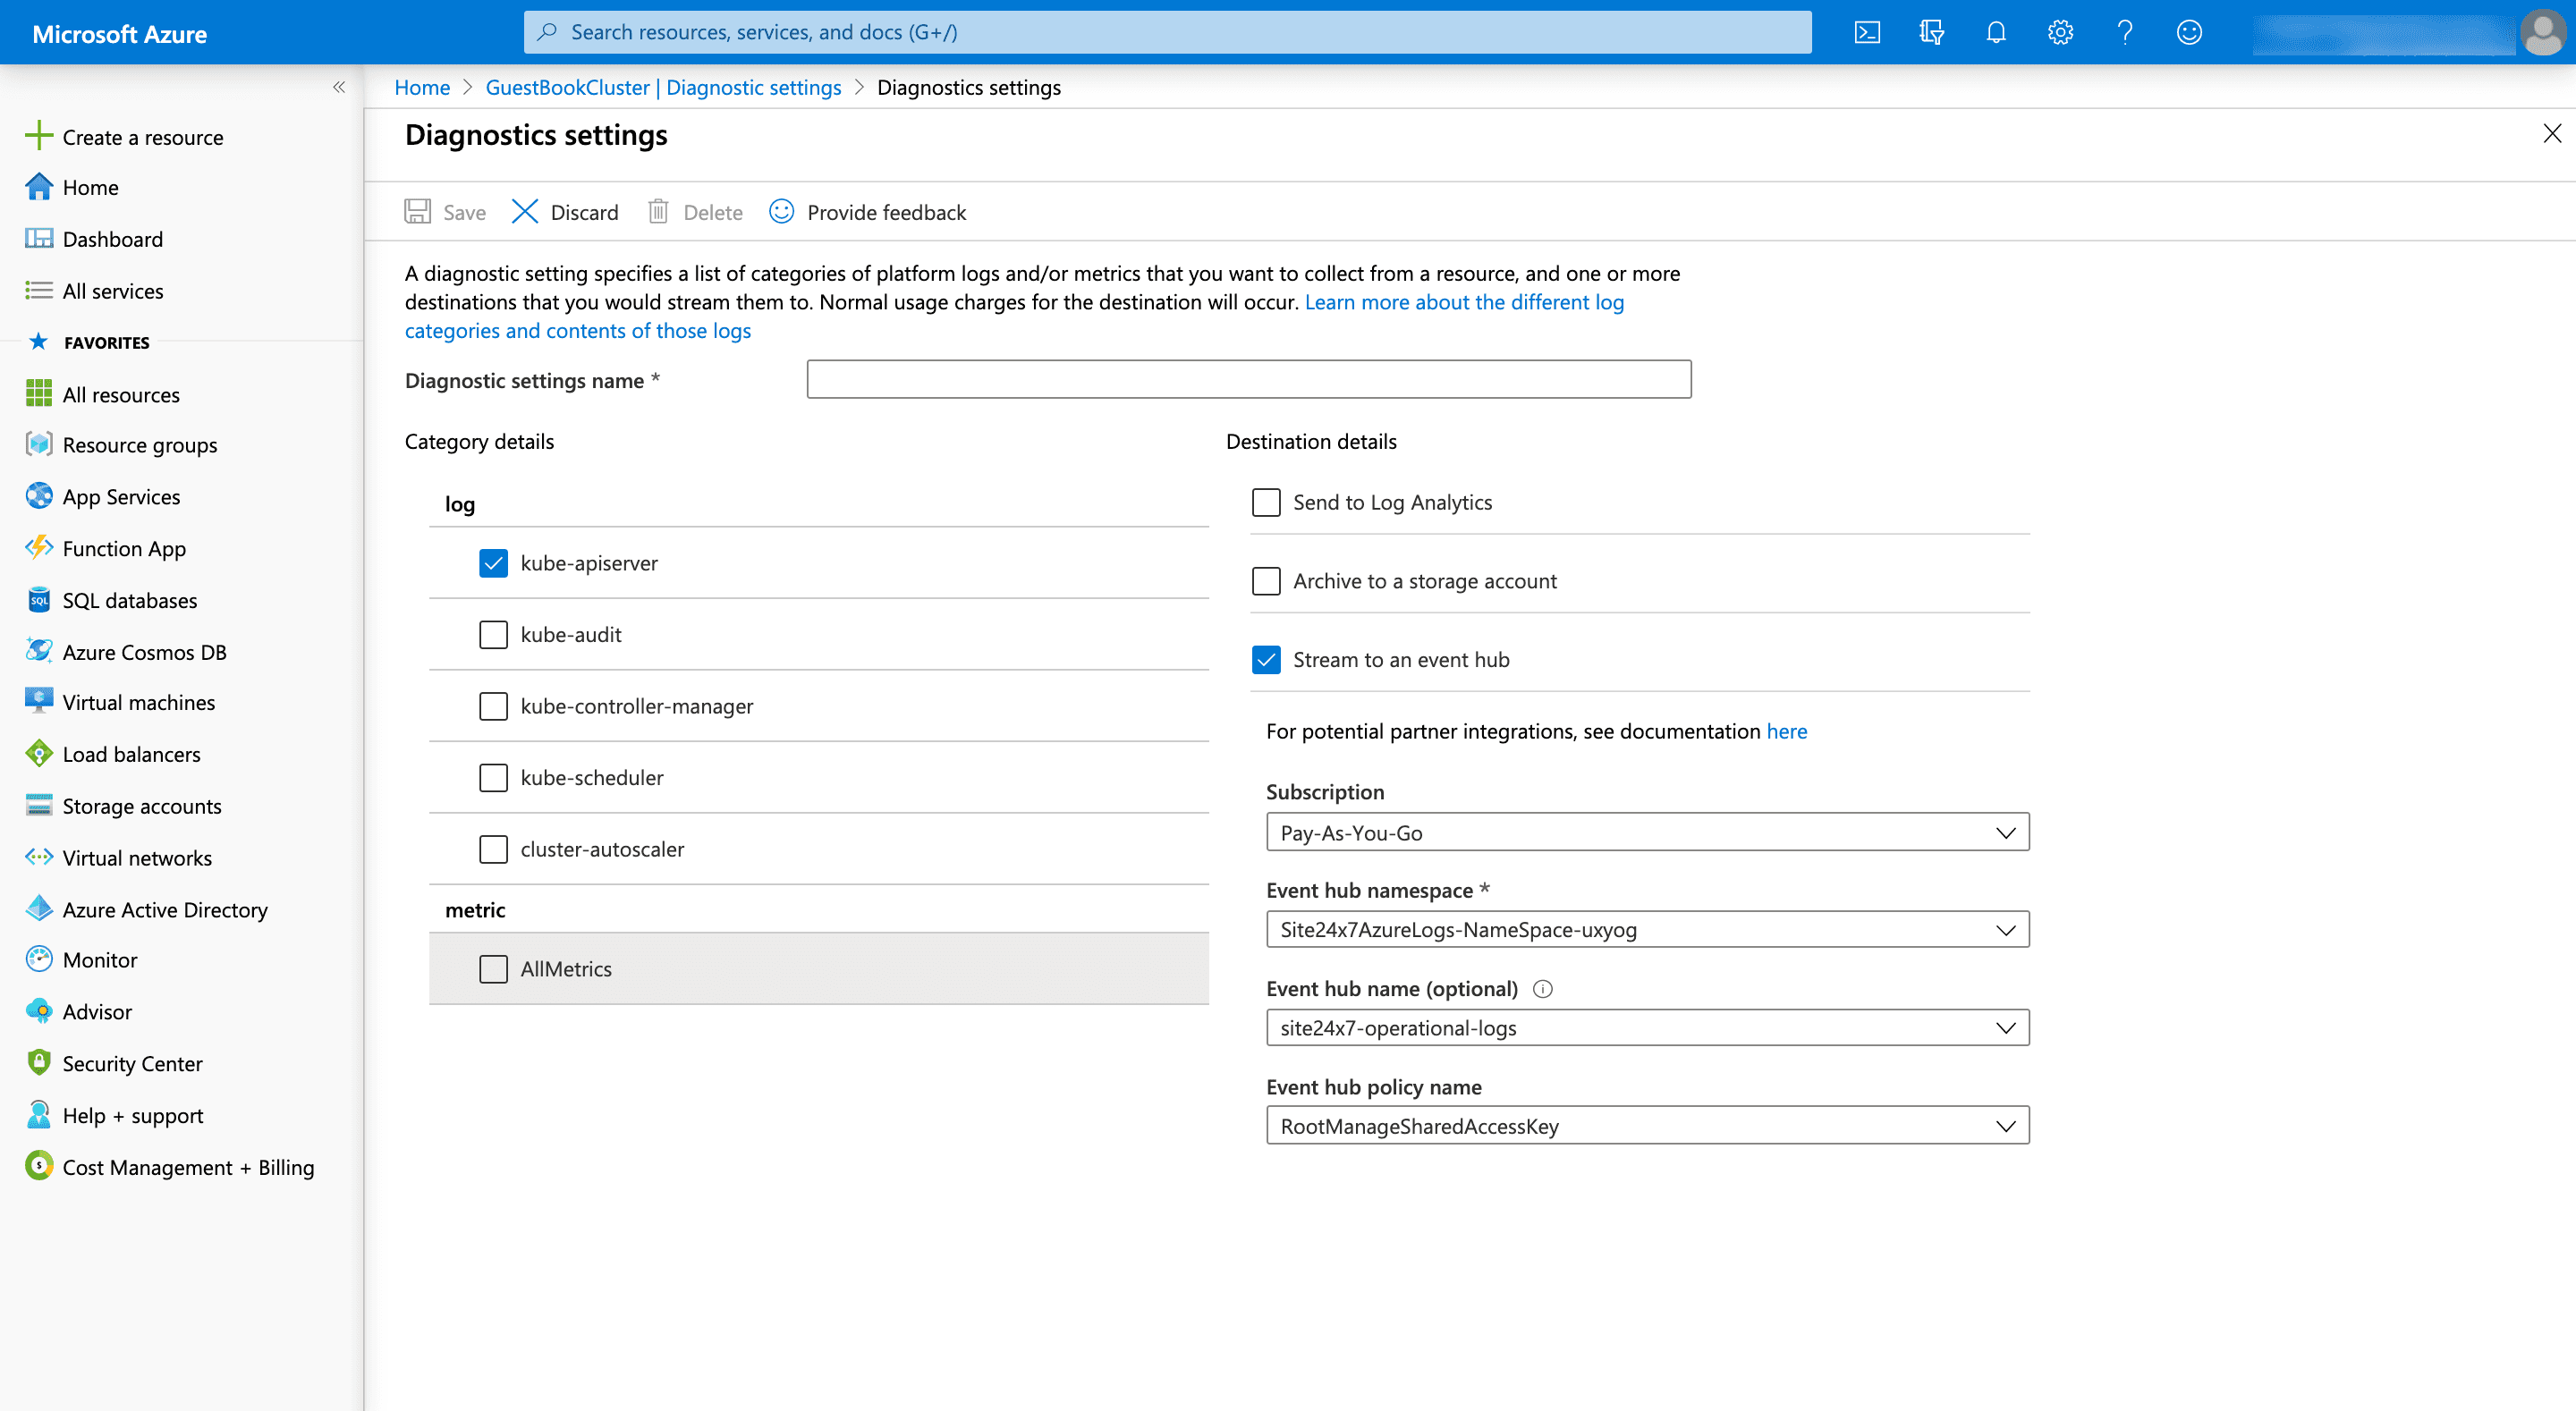Open Cost Management + Billing
The height and width of the screenshot is (1411, 2576).
tap(187, 1166)
